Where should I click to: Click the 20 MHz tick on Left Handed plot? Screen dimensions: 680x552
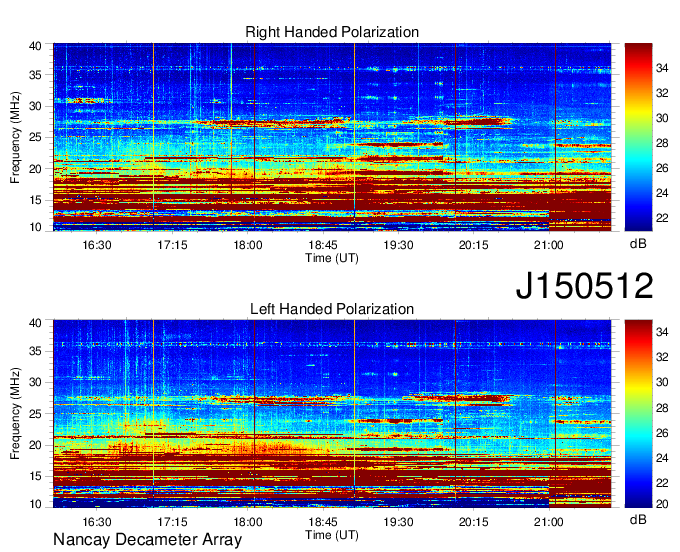pos(35,445)
